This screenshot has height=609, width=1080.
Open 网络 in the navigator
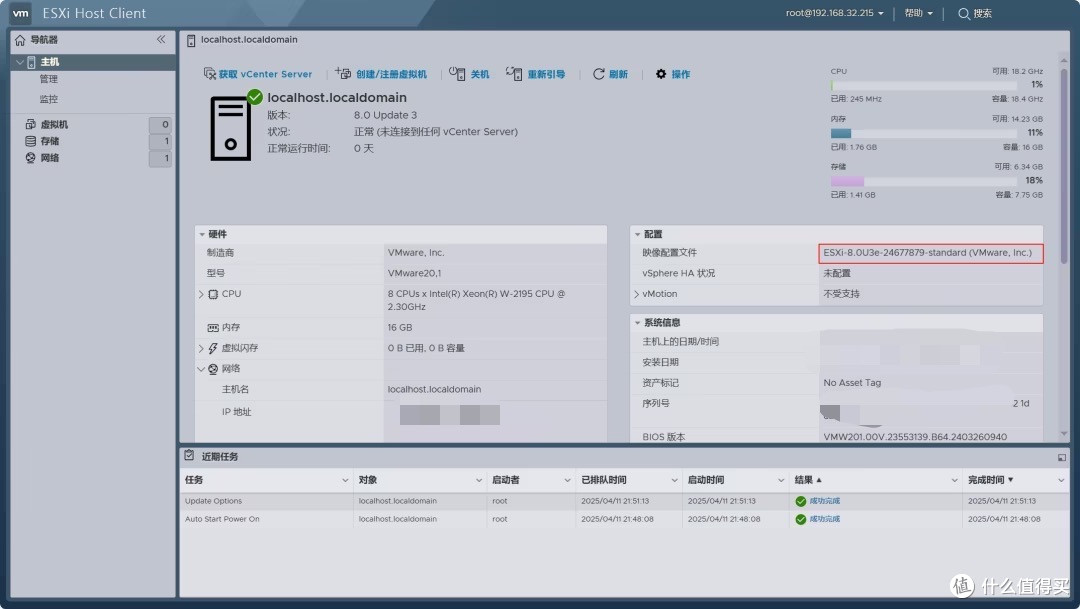click(x=50, y=158)
